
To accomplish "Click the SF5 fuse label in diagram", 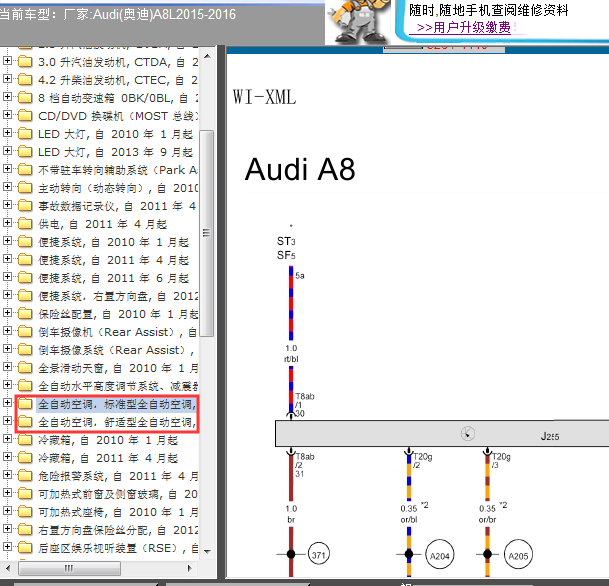I will click(286, 255).
